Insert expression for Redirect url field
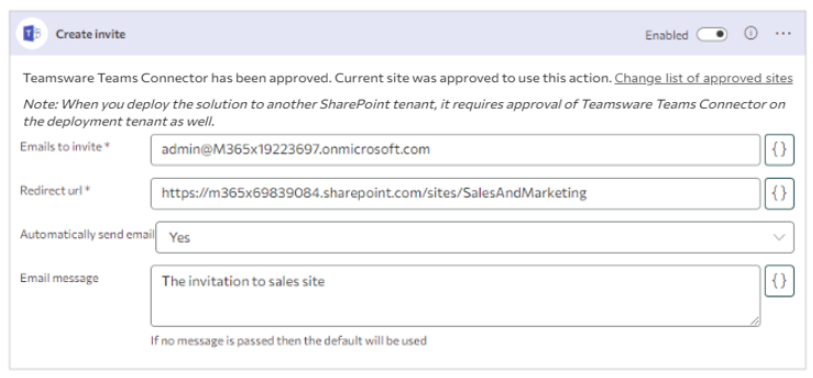 pos(779,193)
